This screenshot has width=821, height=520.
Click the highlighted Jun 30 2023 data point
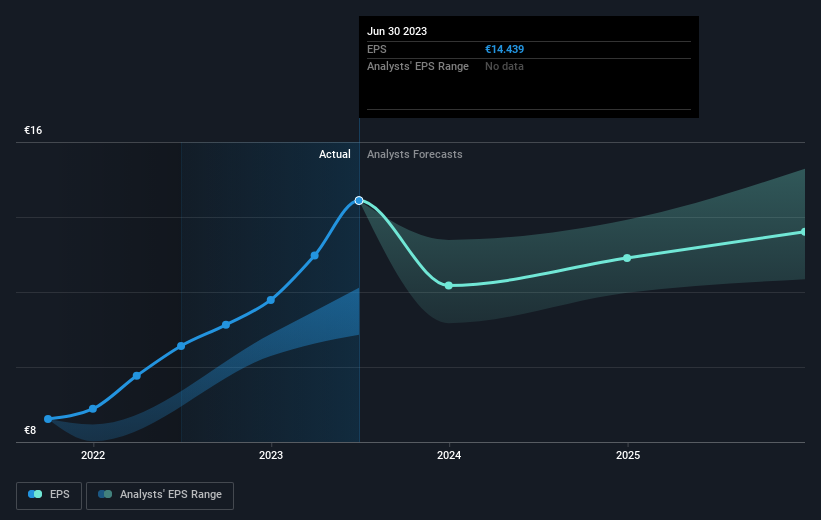(359, 201)
